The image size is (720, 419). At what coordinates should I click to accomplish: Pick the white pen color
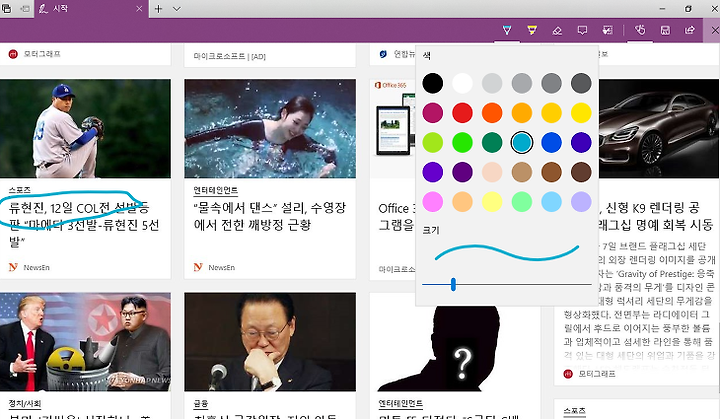462,83
